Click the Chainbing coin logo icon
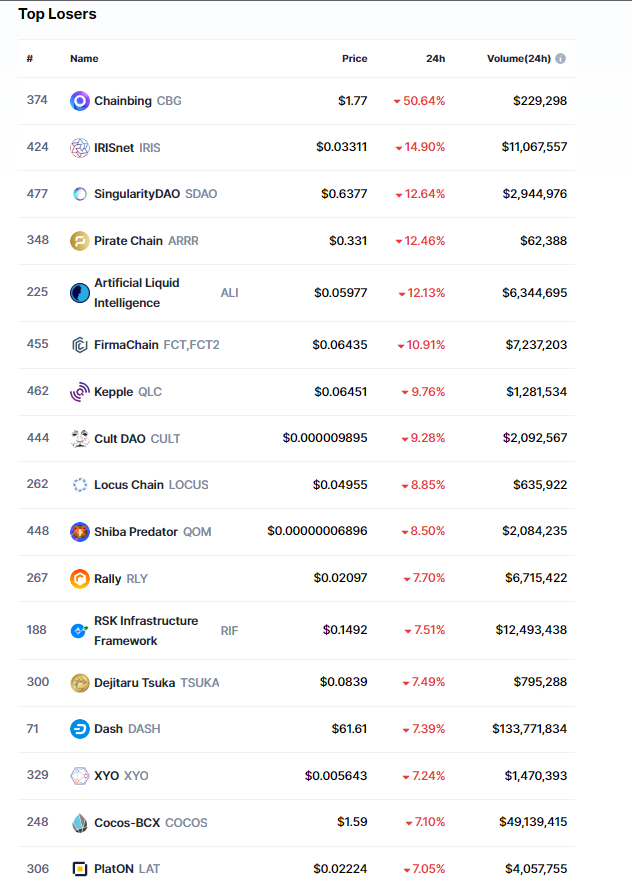Screen dimensions: 632x882 pos(80,101)
